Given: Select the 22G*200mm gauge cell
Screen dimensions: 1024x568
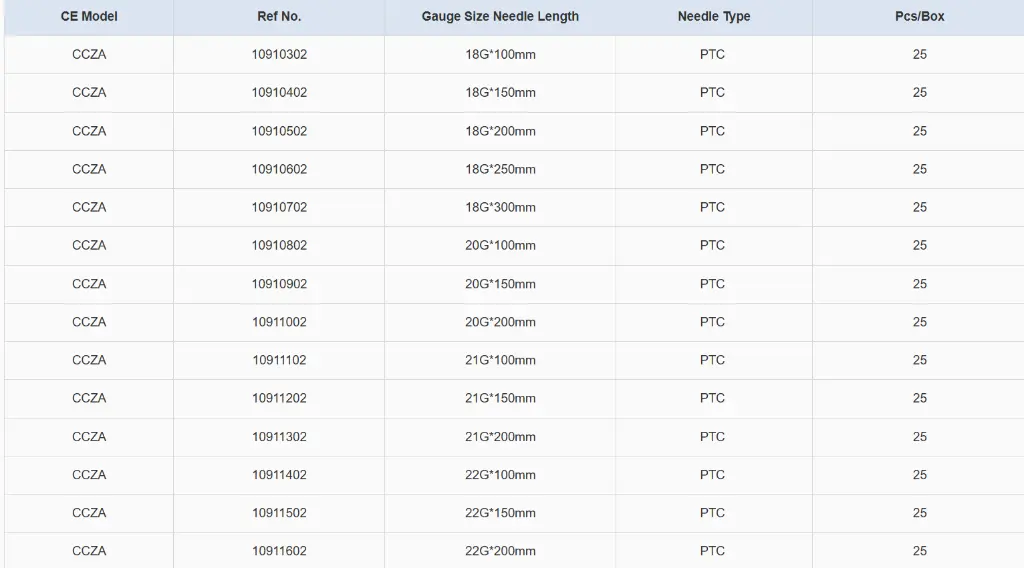Looking at the screenshot, I should tap(500, 551).
